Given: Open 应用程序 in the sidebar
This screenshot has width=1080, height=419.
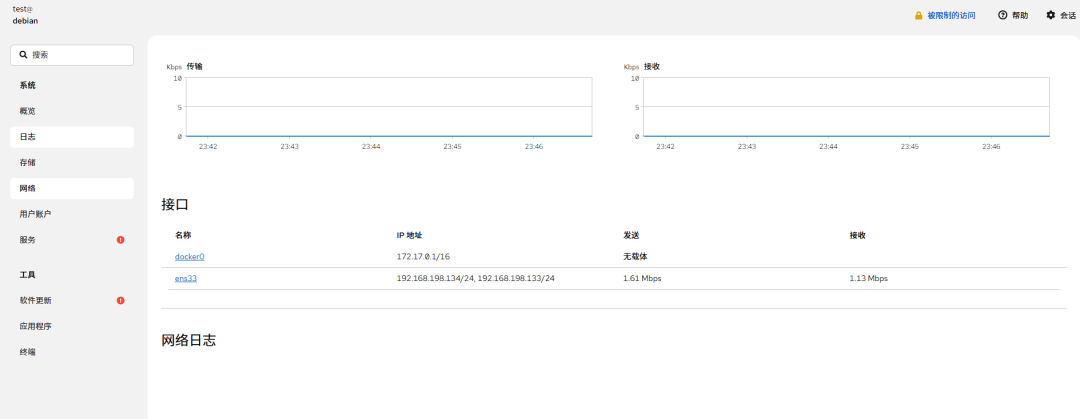Looking at the screenshot, I should [72, 326].
